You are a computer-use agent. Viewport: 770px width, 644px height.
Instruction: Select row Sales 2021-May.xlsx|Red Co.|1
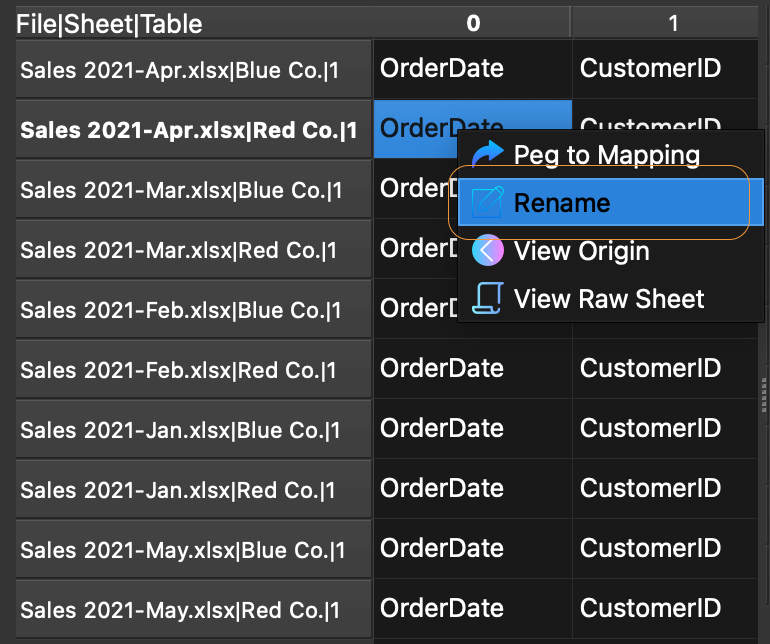[x=193, y=610]
